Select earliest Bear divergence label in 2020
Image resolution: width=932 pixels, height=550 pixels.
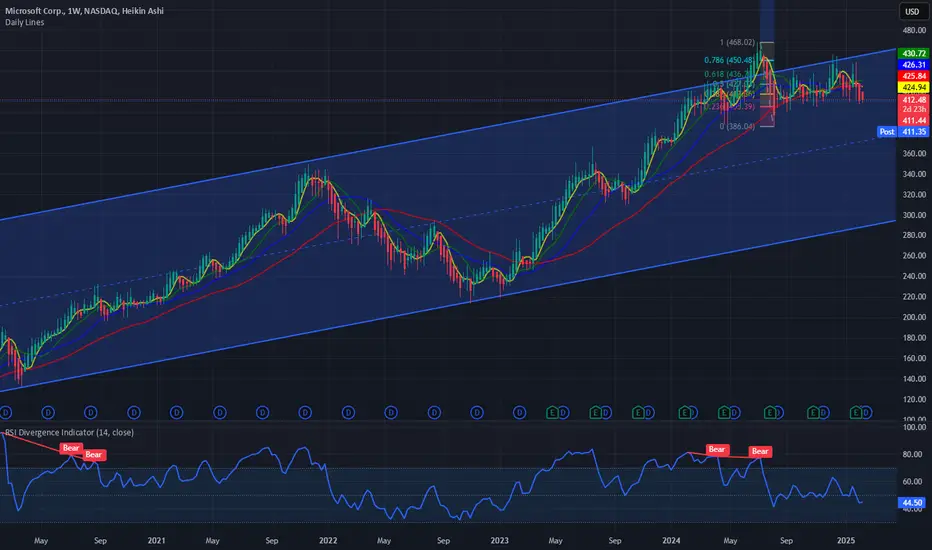coord(71,448)
